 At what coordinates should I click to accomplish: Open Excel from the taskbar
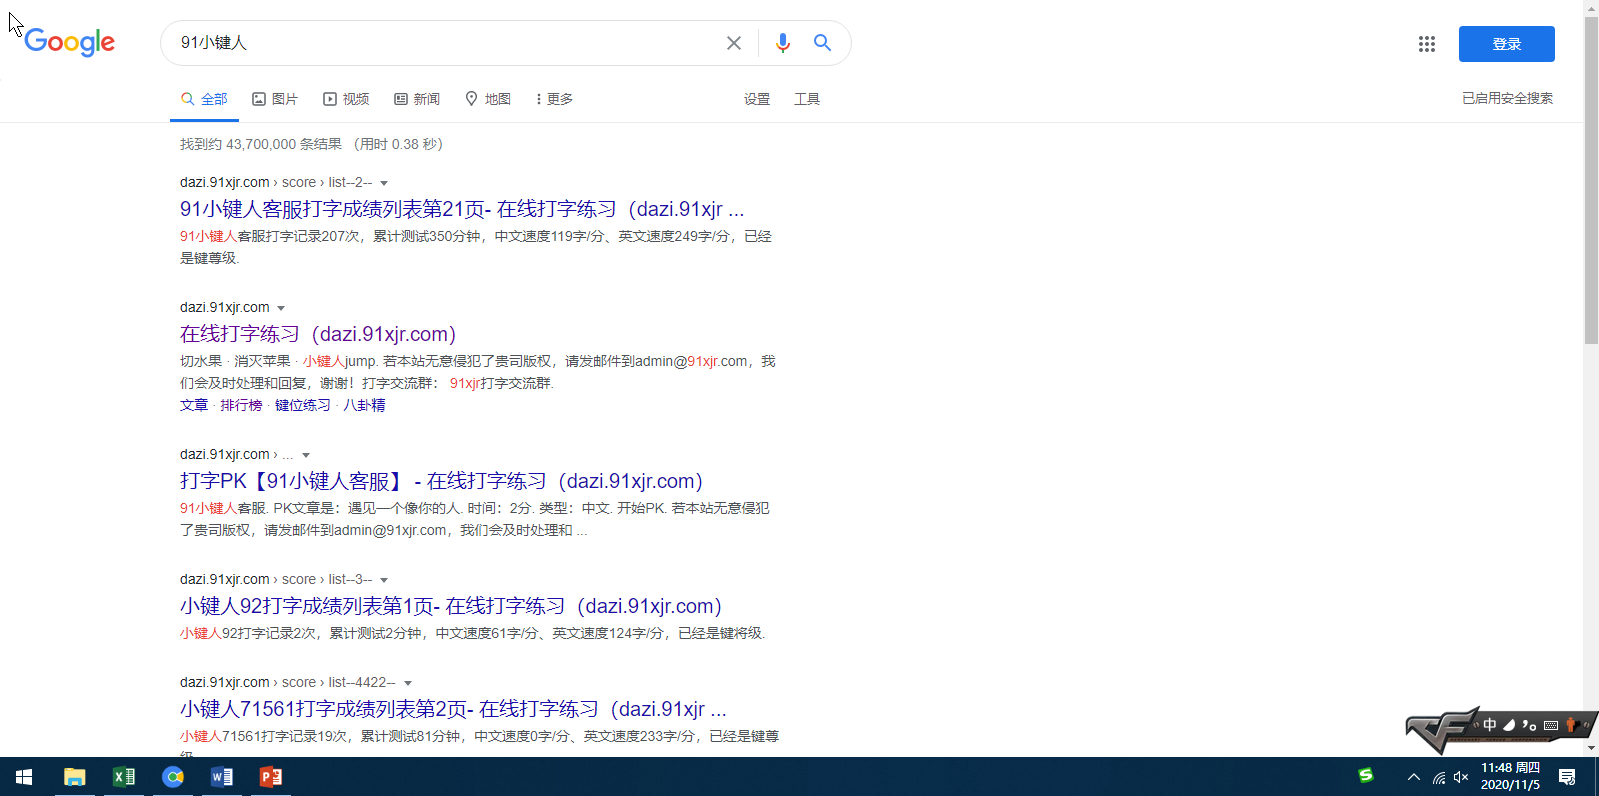(x=124, y=777)
